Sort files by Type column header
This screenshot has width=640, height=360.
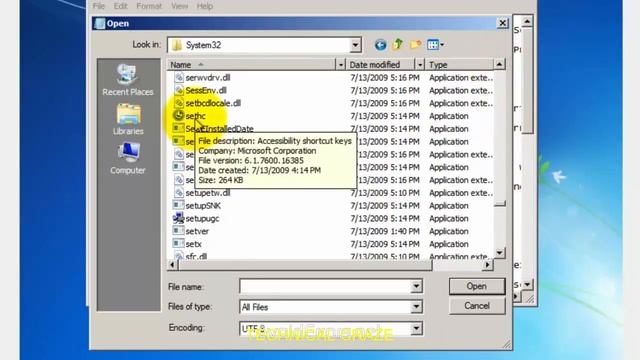coord(459,64)
